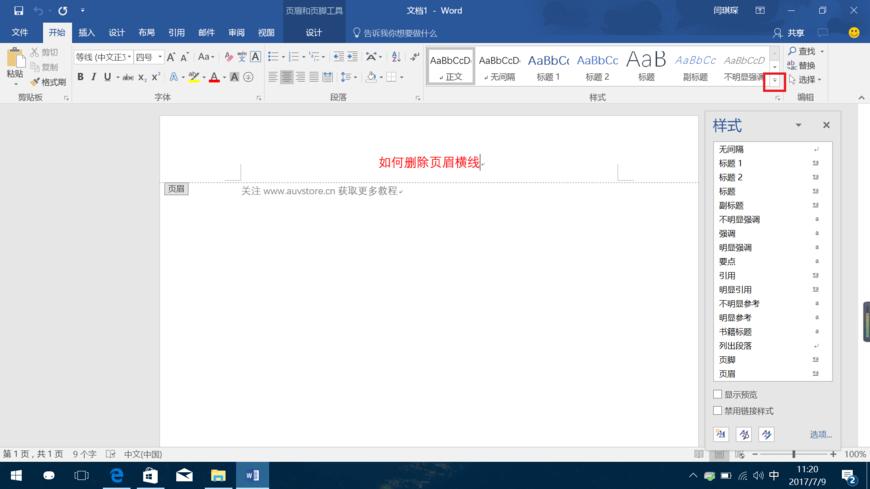The width and height of the screenshot is (870, 489).
Task: Click the text highlight color icon
Action: [193, 77]
